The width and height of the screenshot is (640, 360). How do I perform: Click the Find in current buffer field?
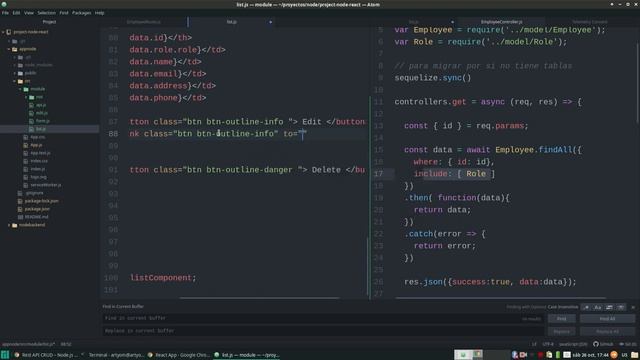pos(323,318)
